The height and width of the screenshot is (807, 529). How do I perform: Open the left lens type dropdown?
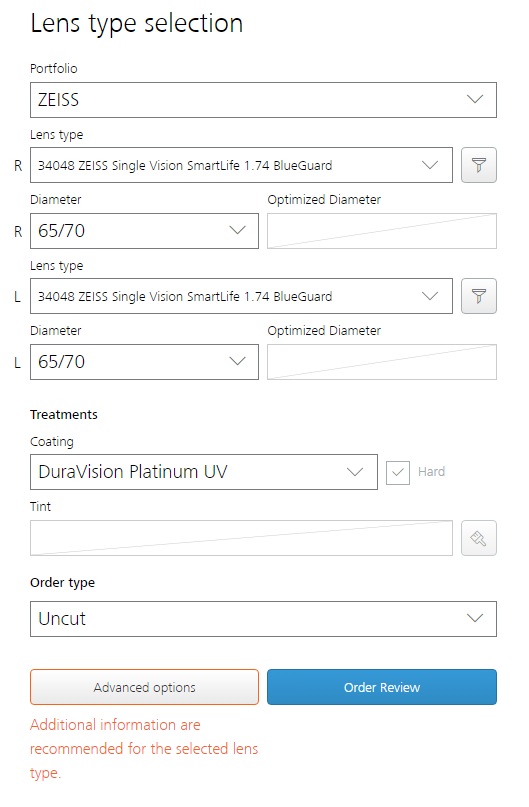241,296
